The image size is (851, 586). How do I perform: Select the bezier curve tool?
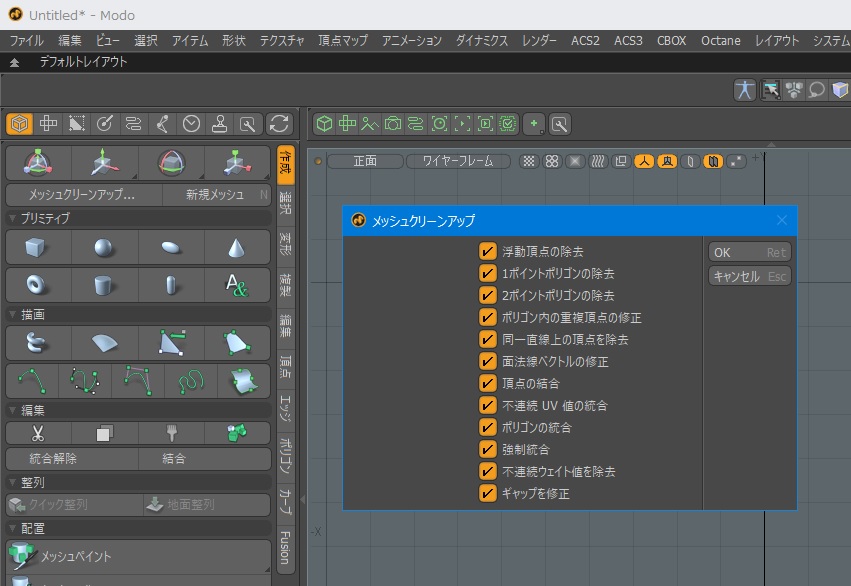(85, 381)
